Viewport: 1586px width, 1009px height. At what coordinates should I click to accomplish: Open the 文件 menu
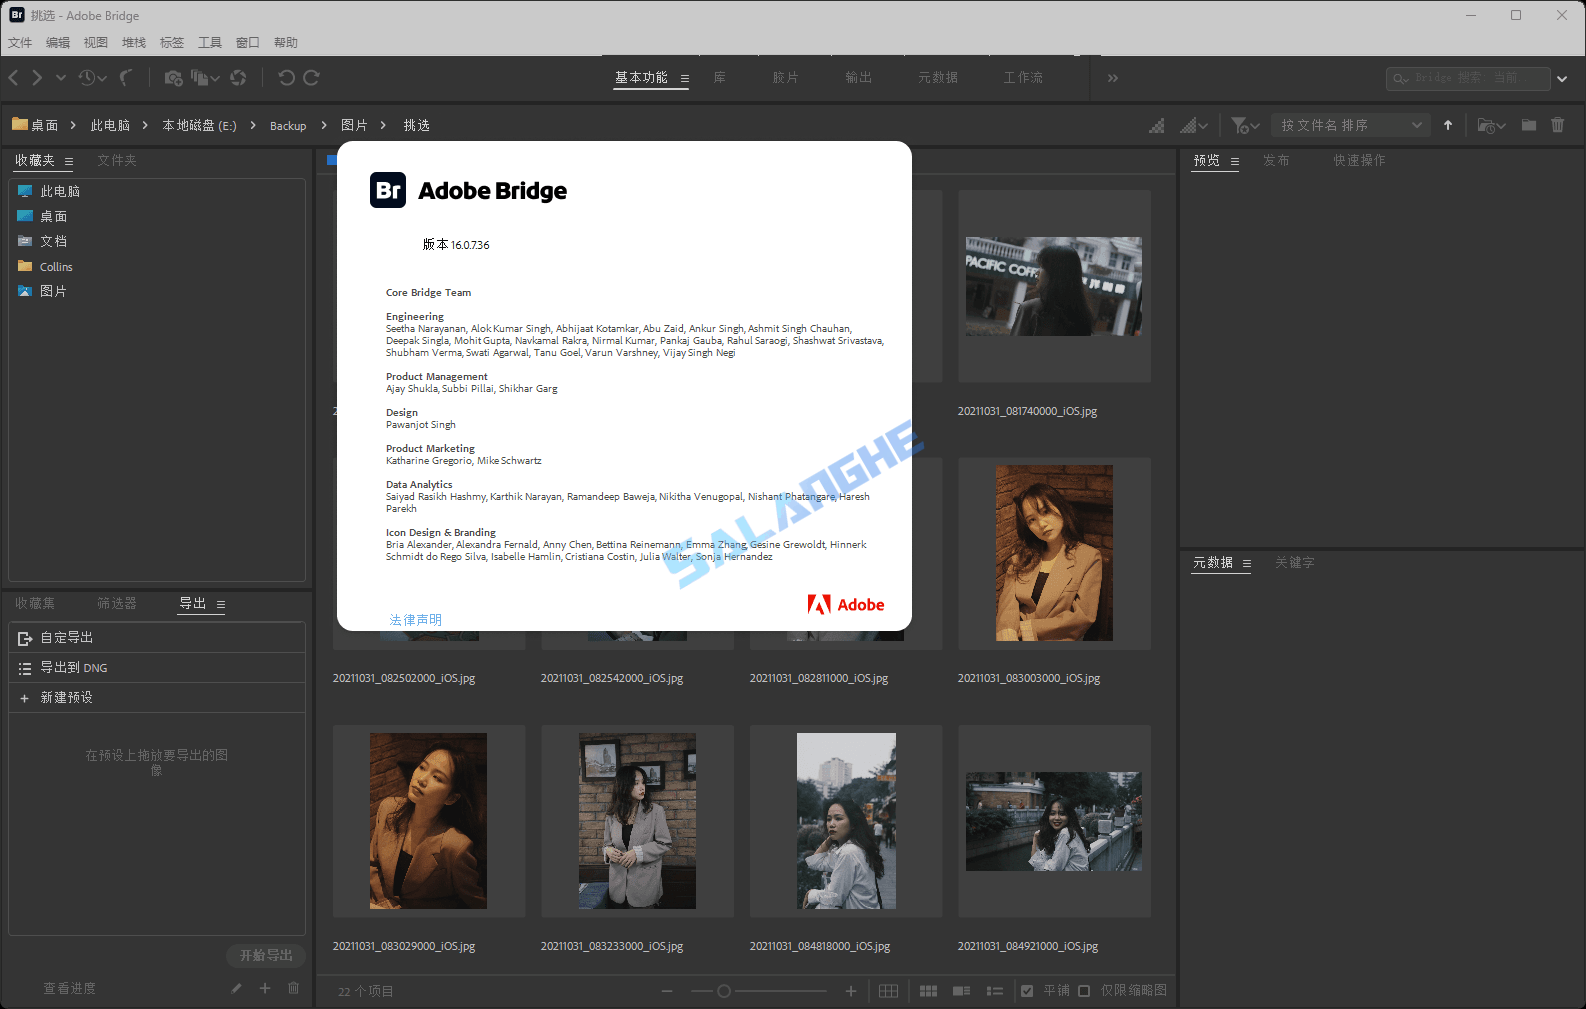tap(20, 43)
